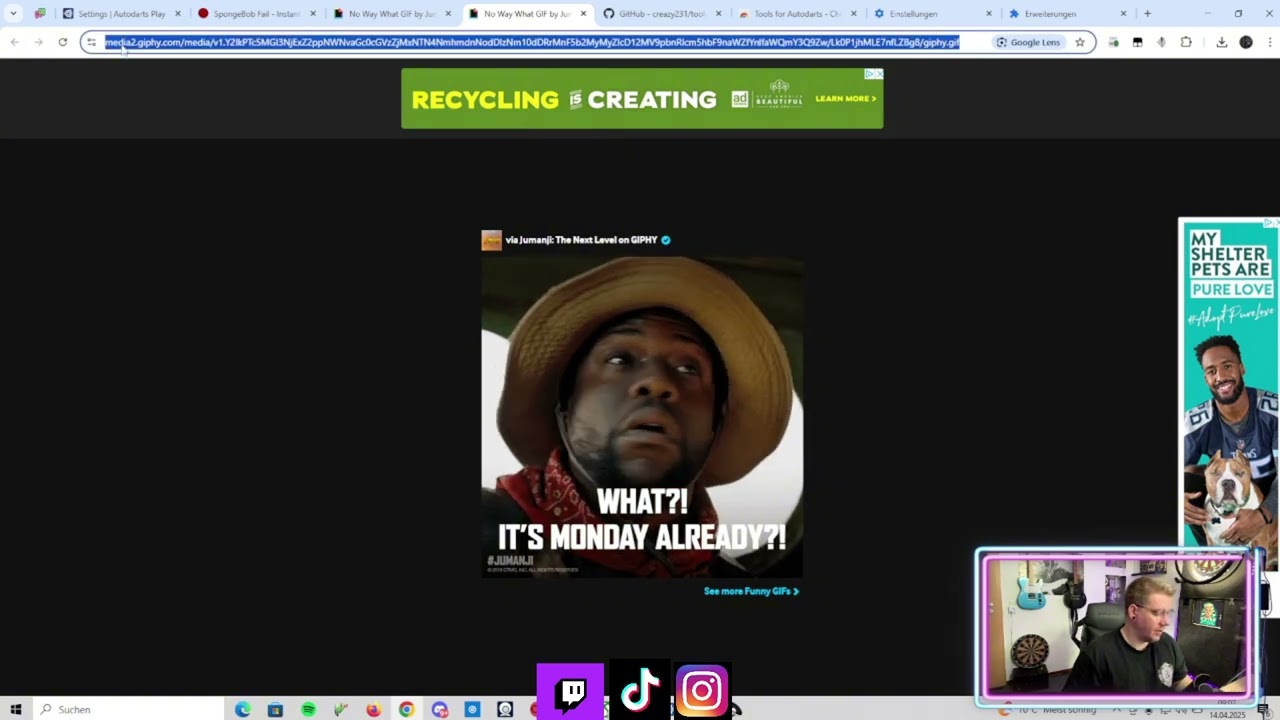Open site information icon in address bar
The width and height of the screenshot is (1280, 720).
click(91, 42)
